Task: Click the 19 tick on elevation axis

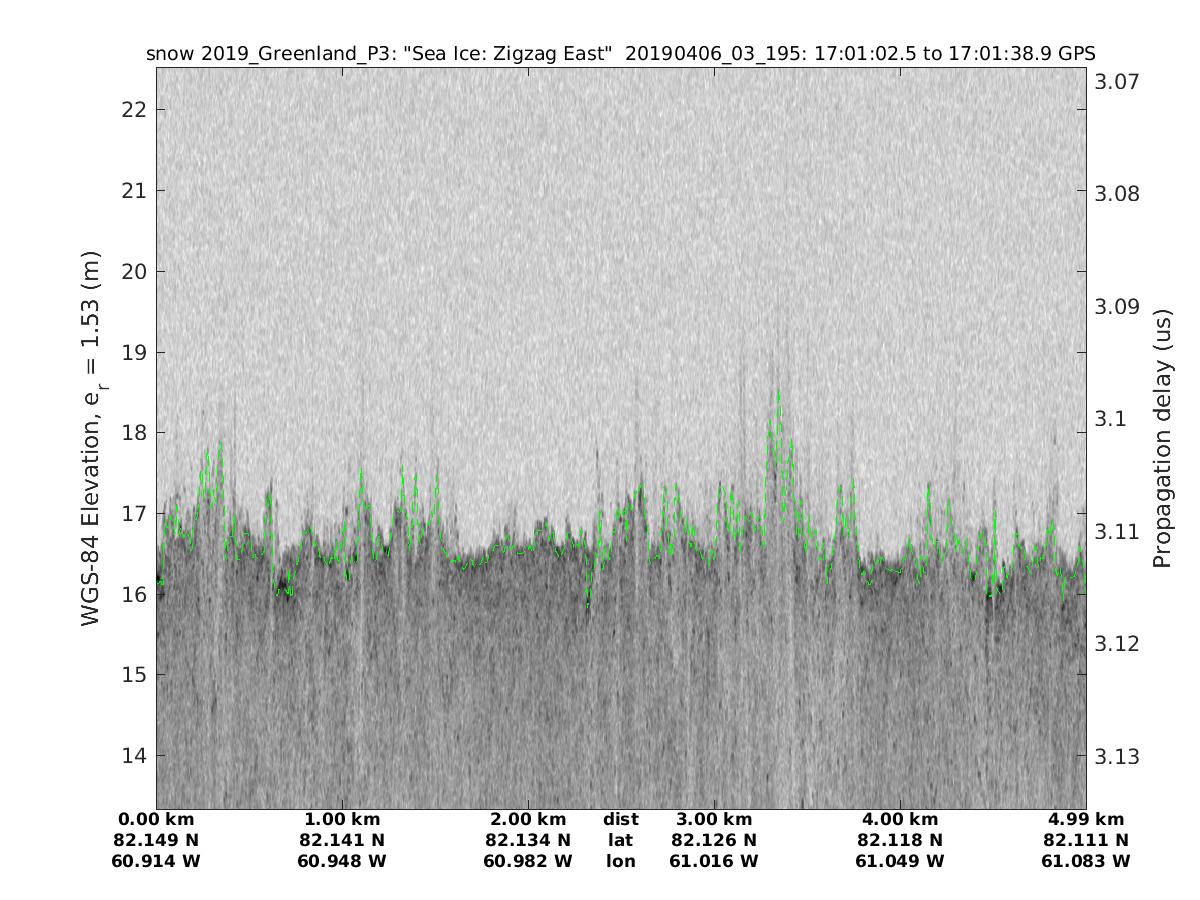Action: 137,352
